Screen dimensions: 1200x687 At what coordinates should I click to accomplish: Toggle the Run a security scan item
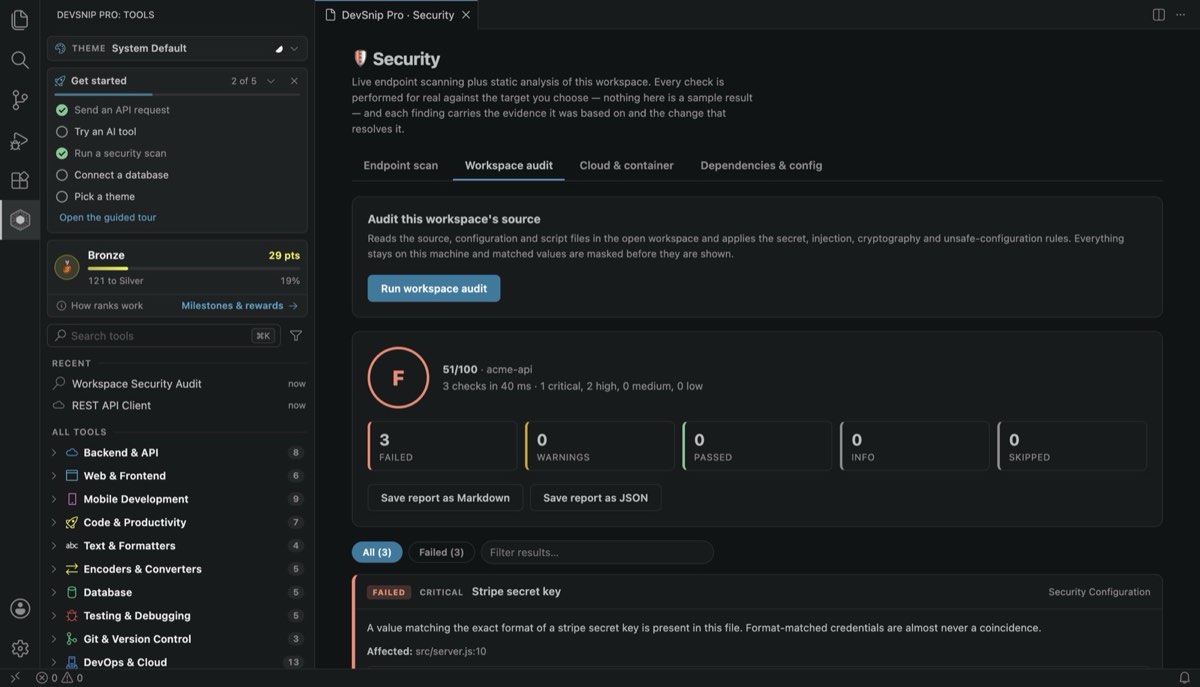click(x=62, y=153)
